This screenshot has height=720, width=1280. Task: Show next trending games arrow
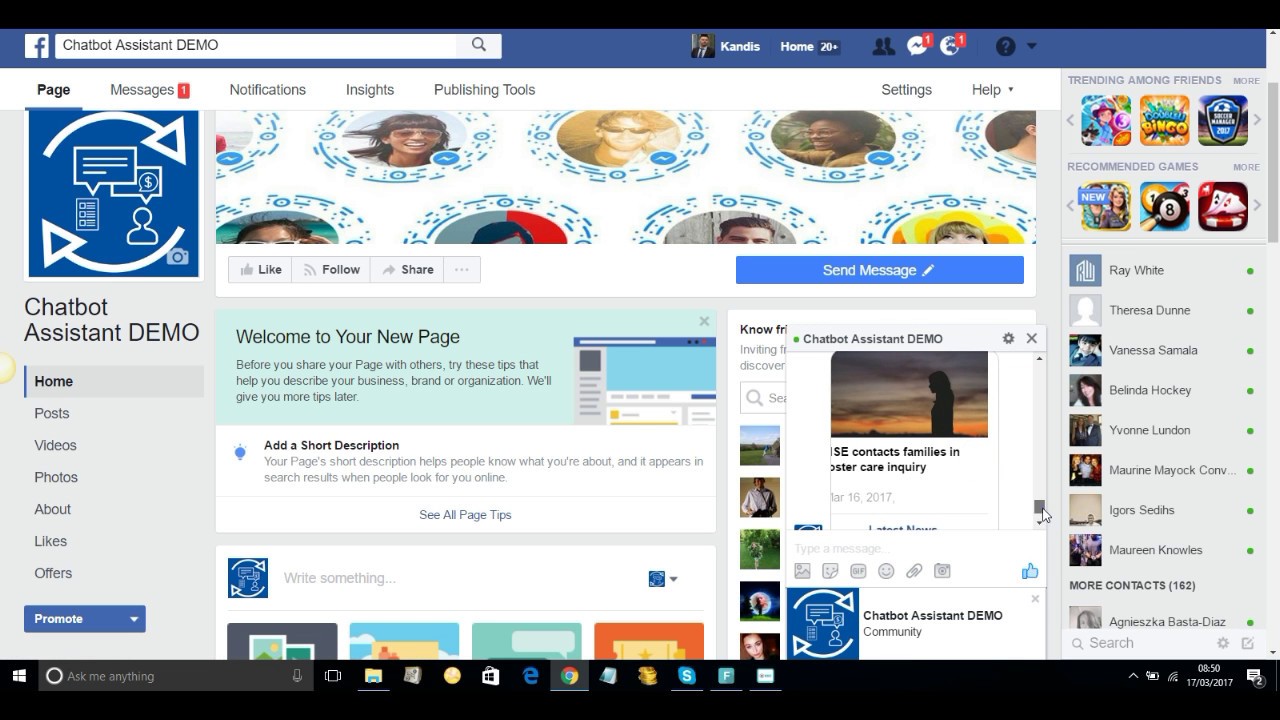point(1258,121)
